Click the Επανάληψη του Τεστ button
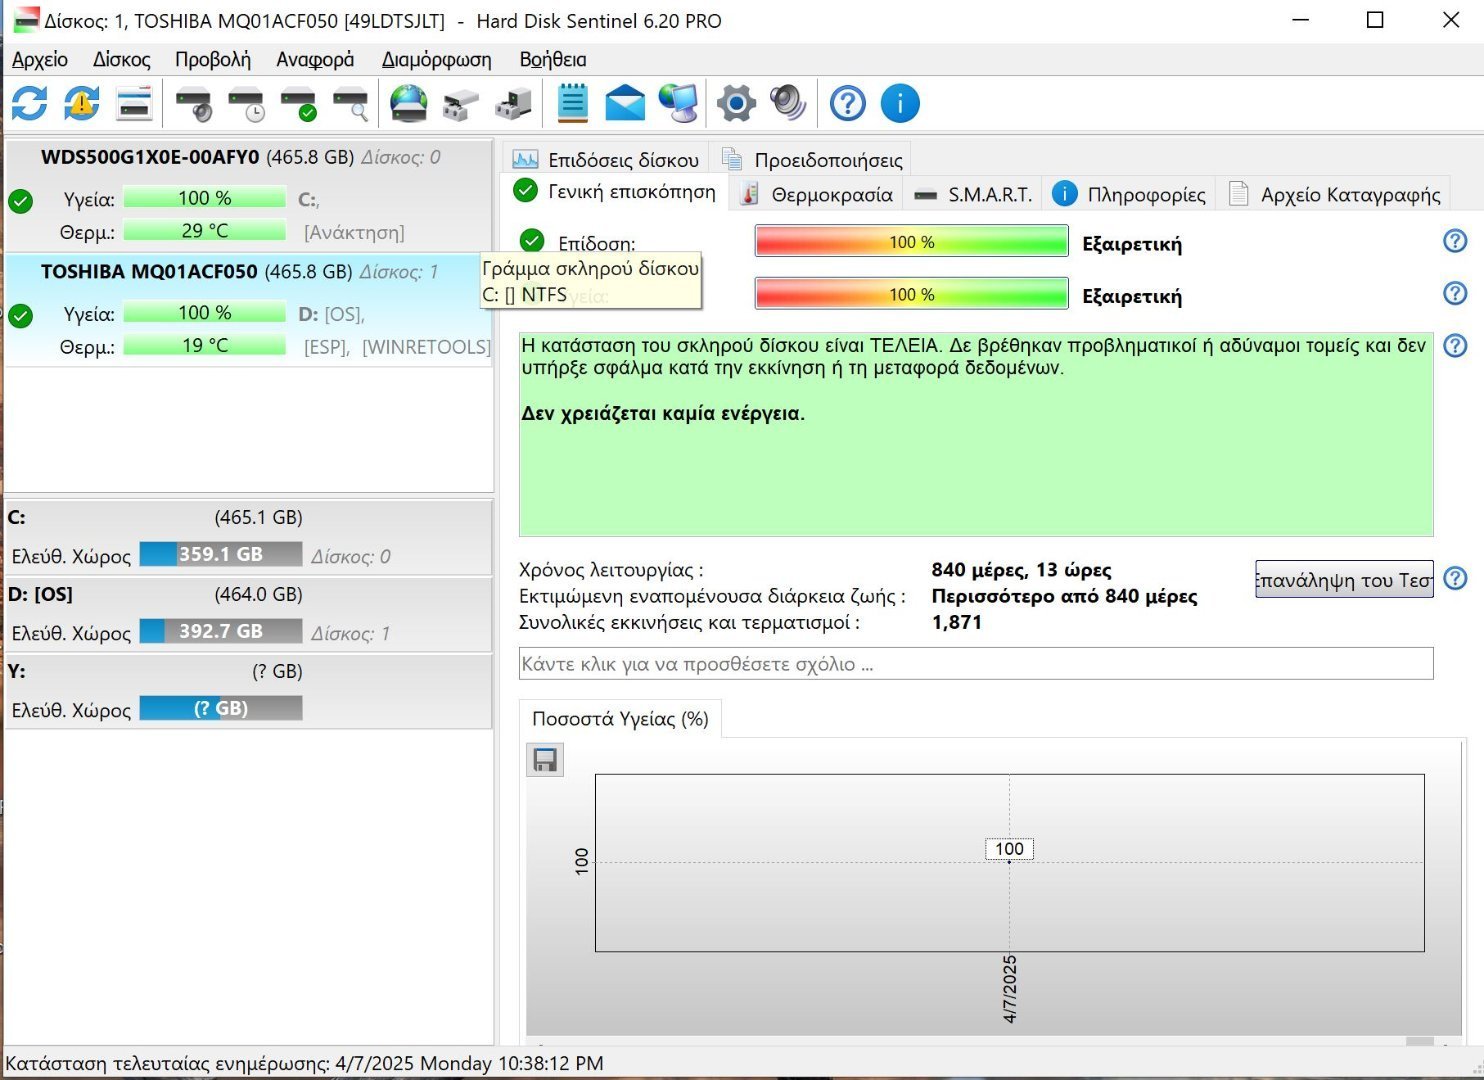Image resolution: width=1484 pixels, height=1080 pixels. tap(1344, 579)
